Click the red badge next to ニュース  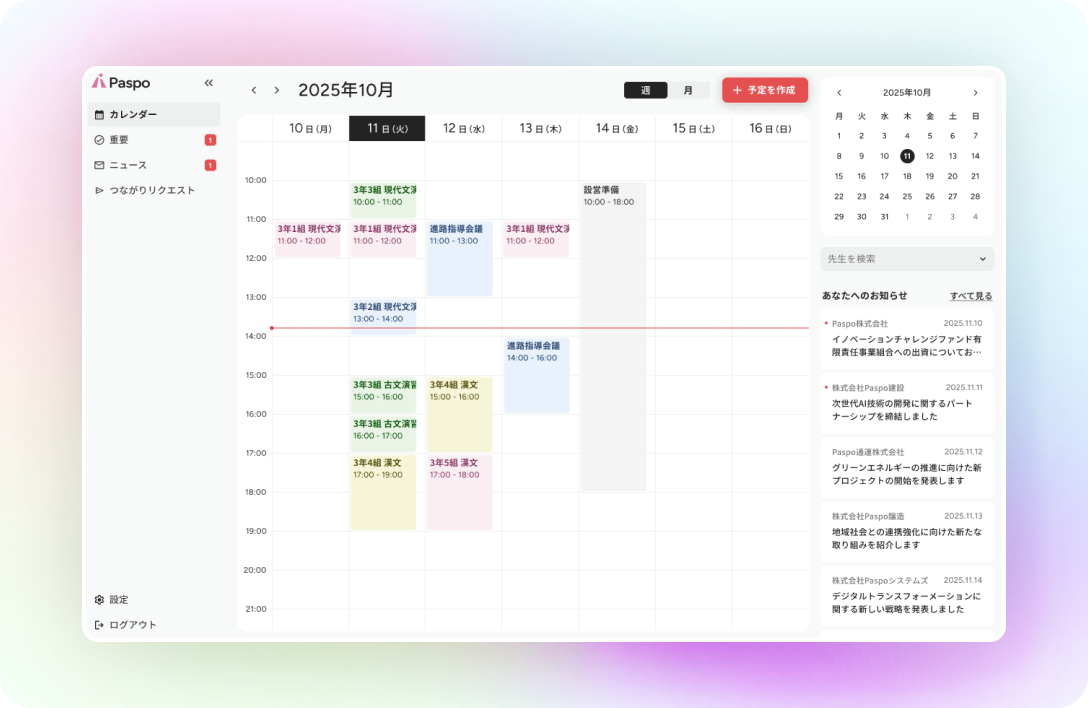tap(210, 165)
